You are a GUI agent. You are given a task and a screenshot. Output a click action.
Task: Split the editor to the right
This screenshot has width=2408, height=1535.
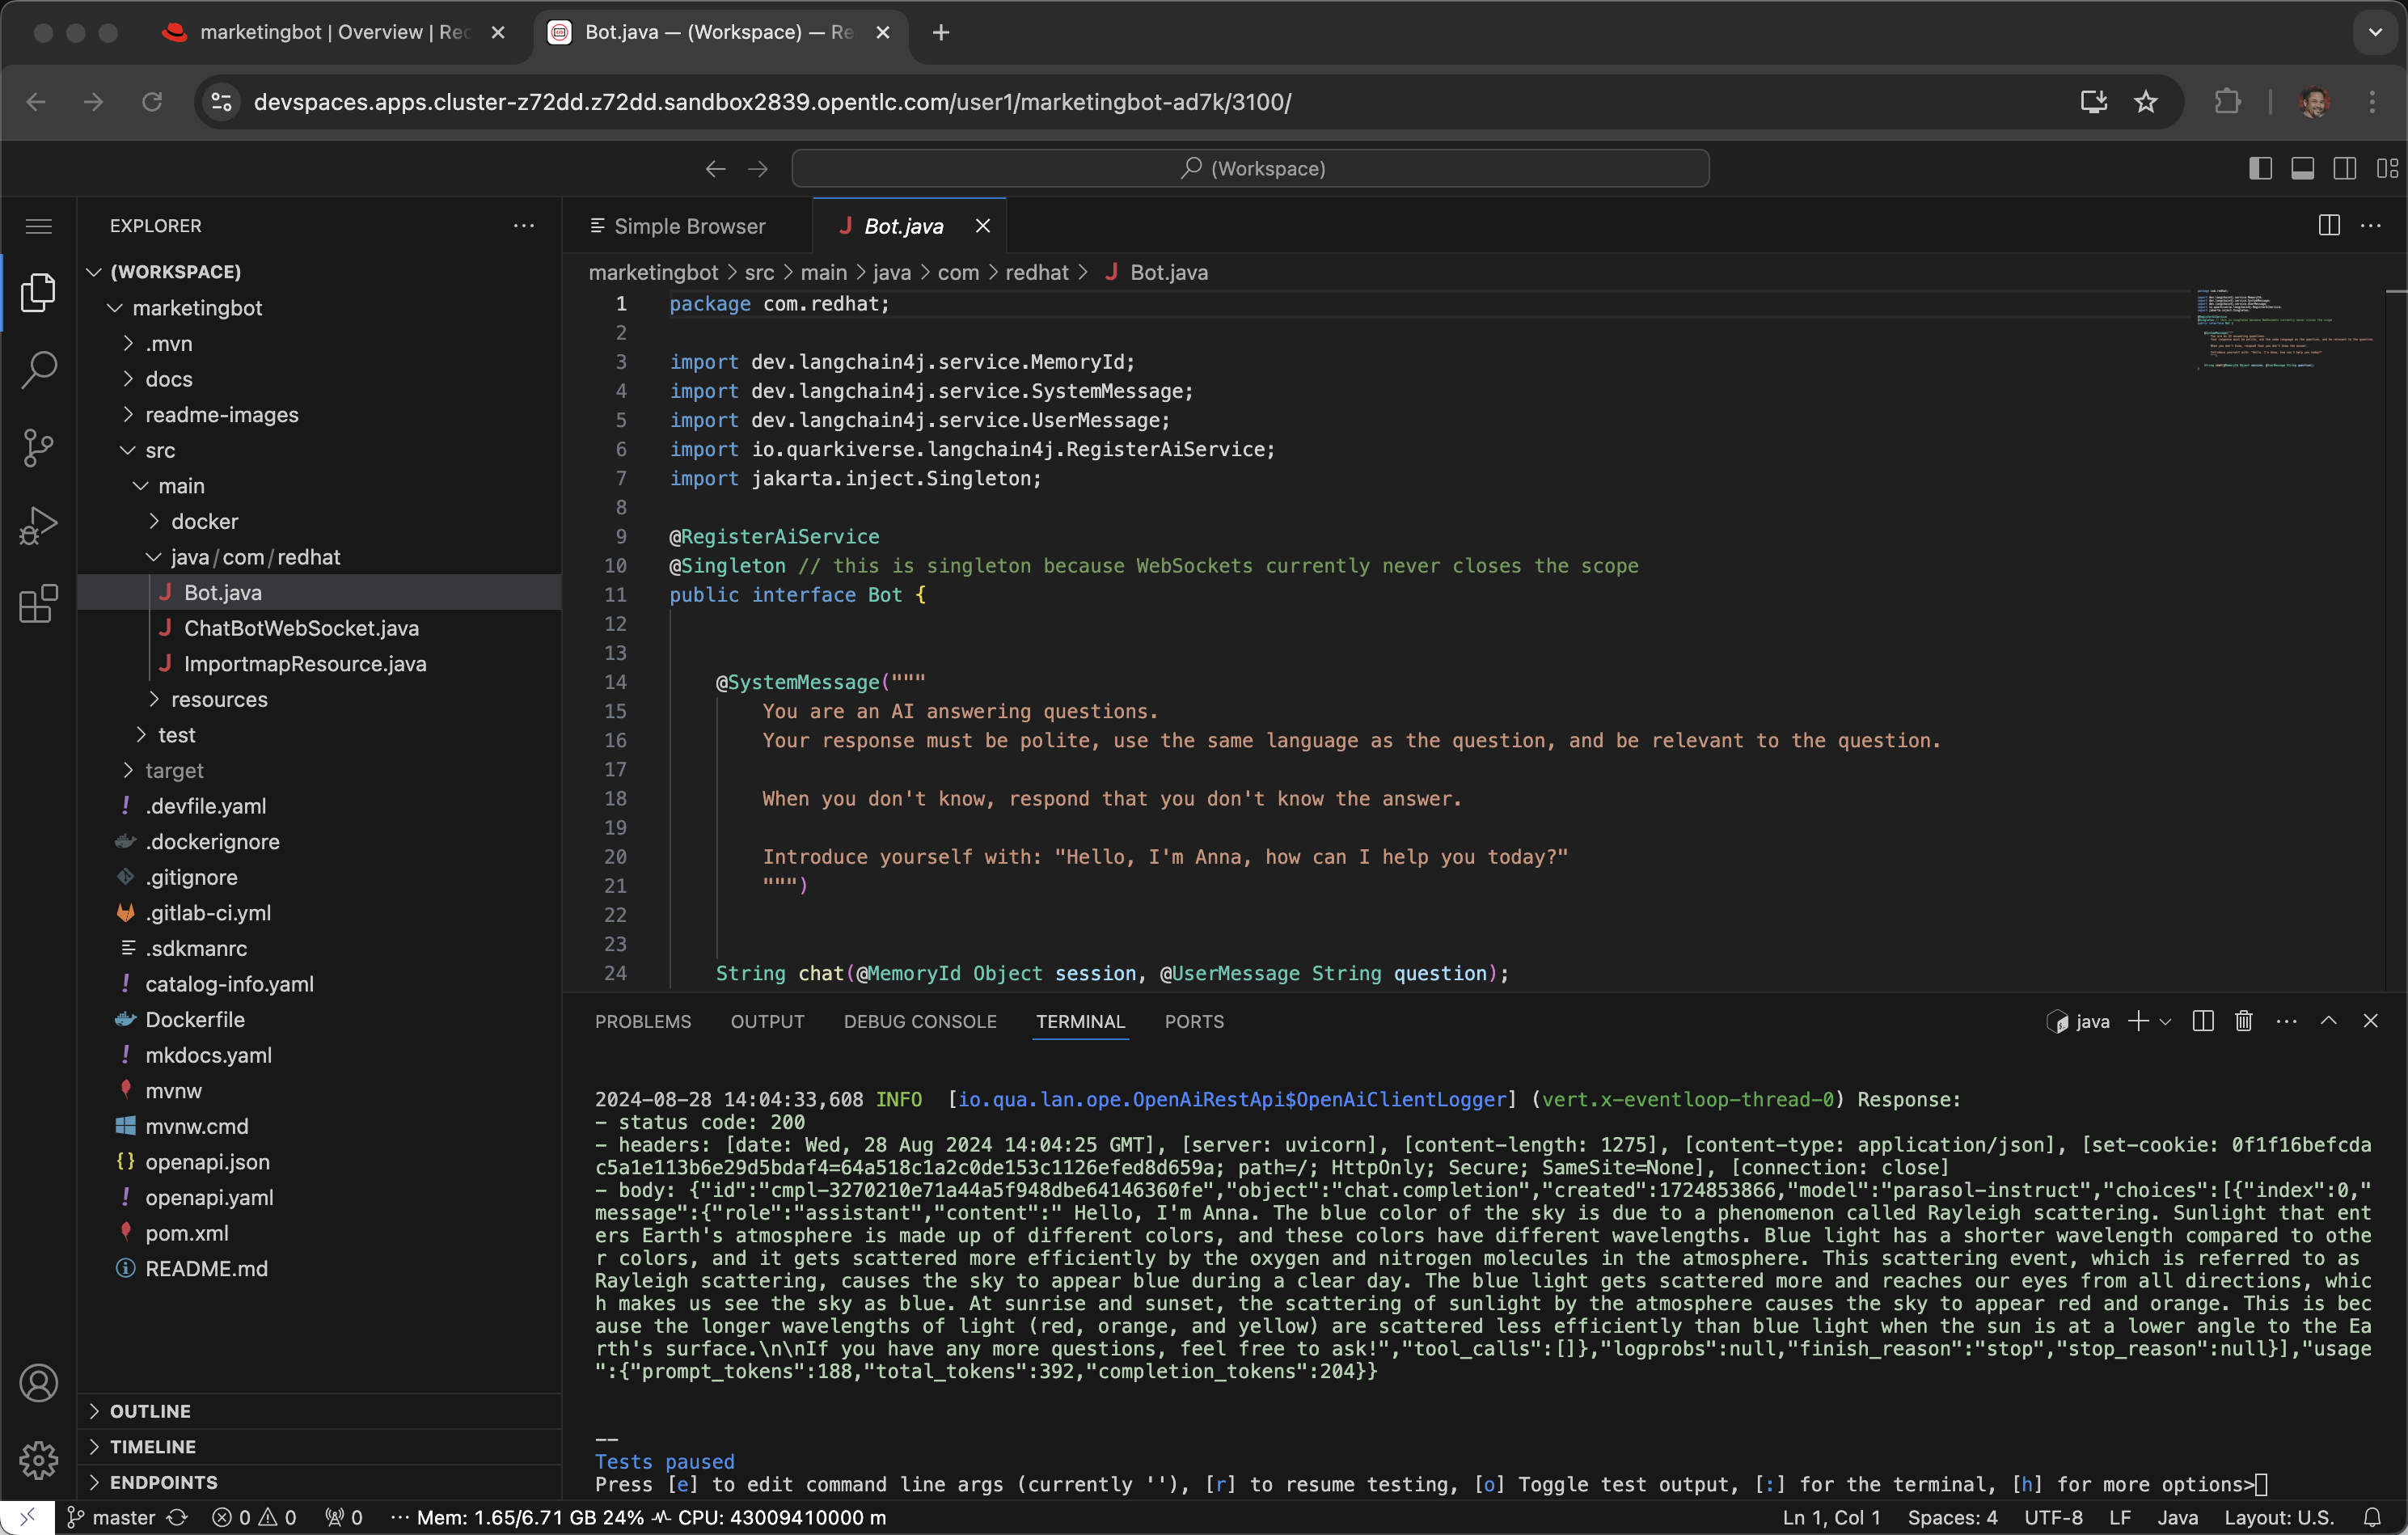point(2328,226)
